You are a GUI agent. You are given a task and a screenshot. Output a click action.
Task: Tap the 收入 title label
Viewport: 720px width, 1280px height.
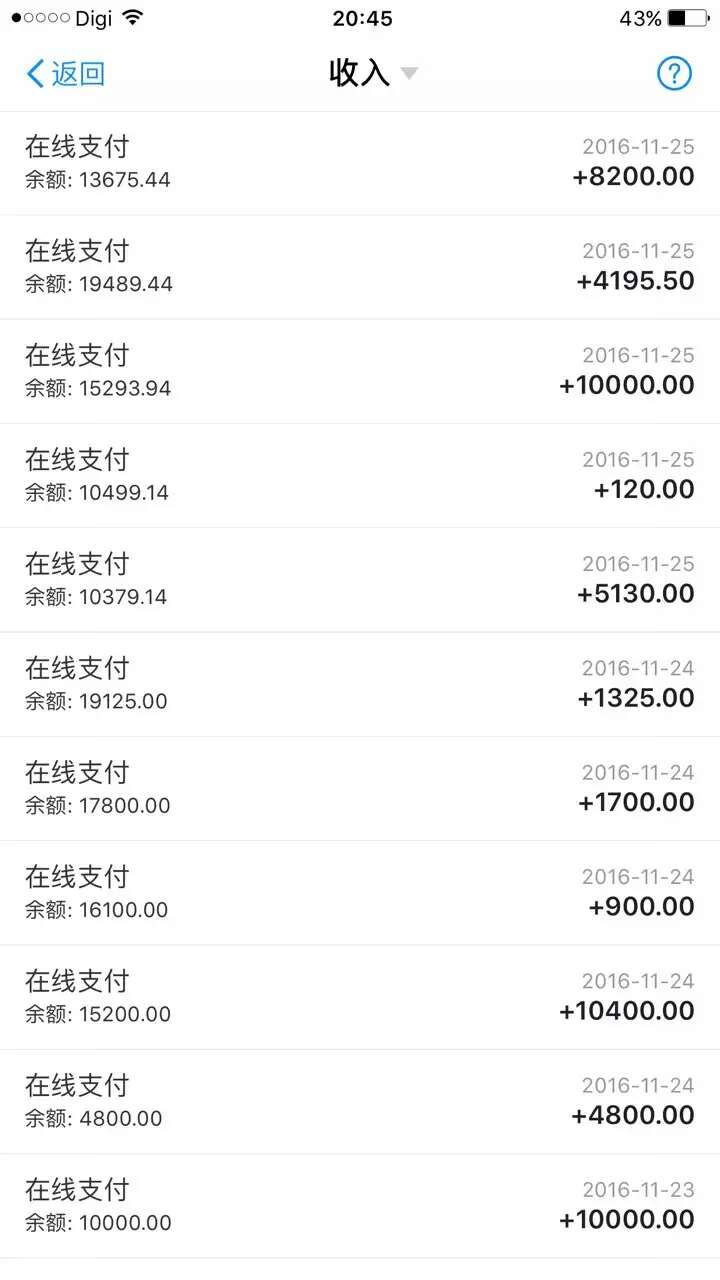[x=359, y=73]
